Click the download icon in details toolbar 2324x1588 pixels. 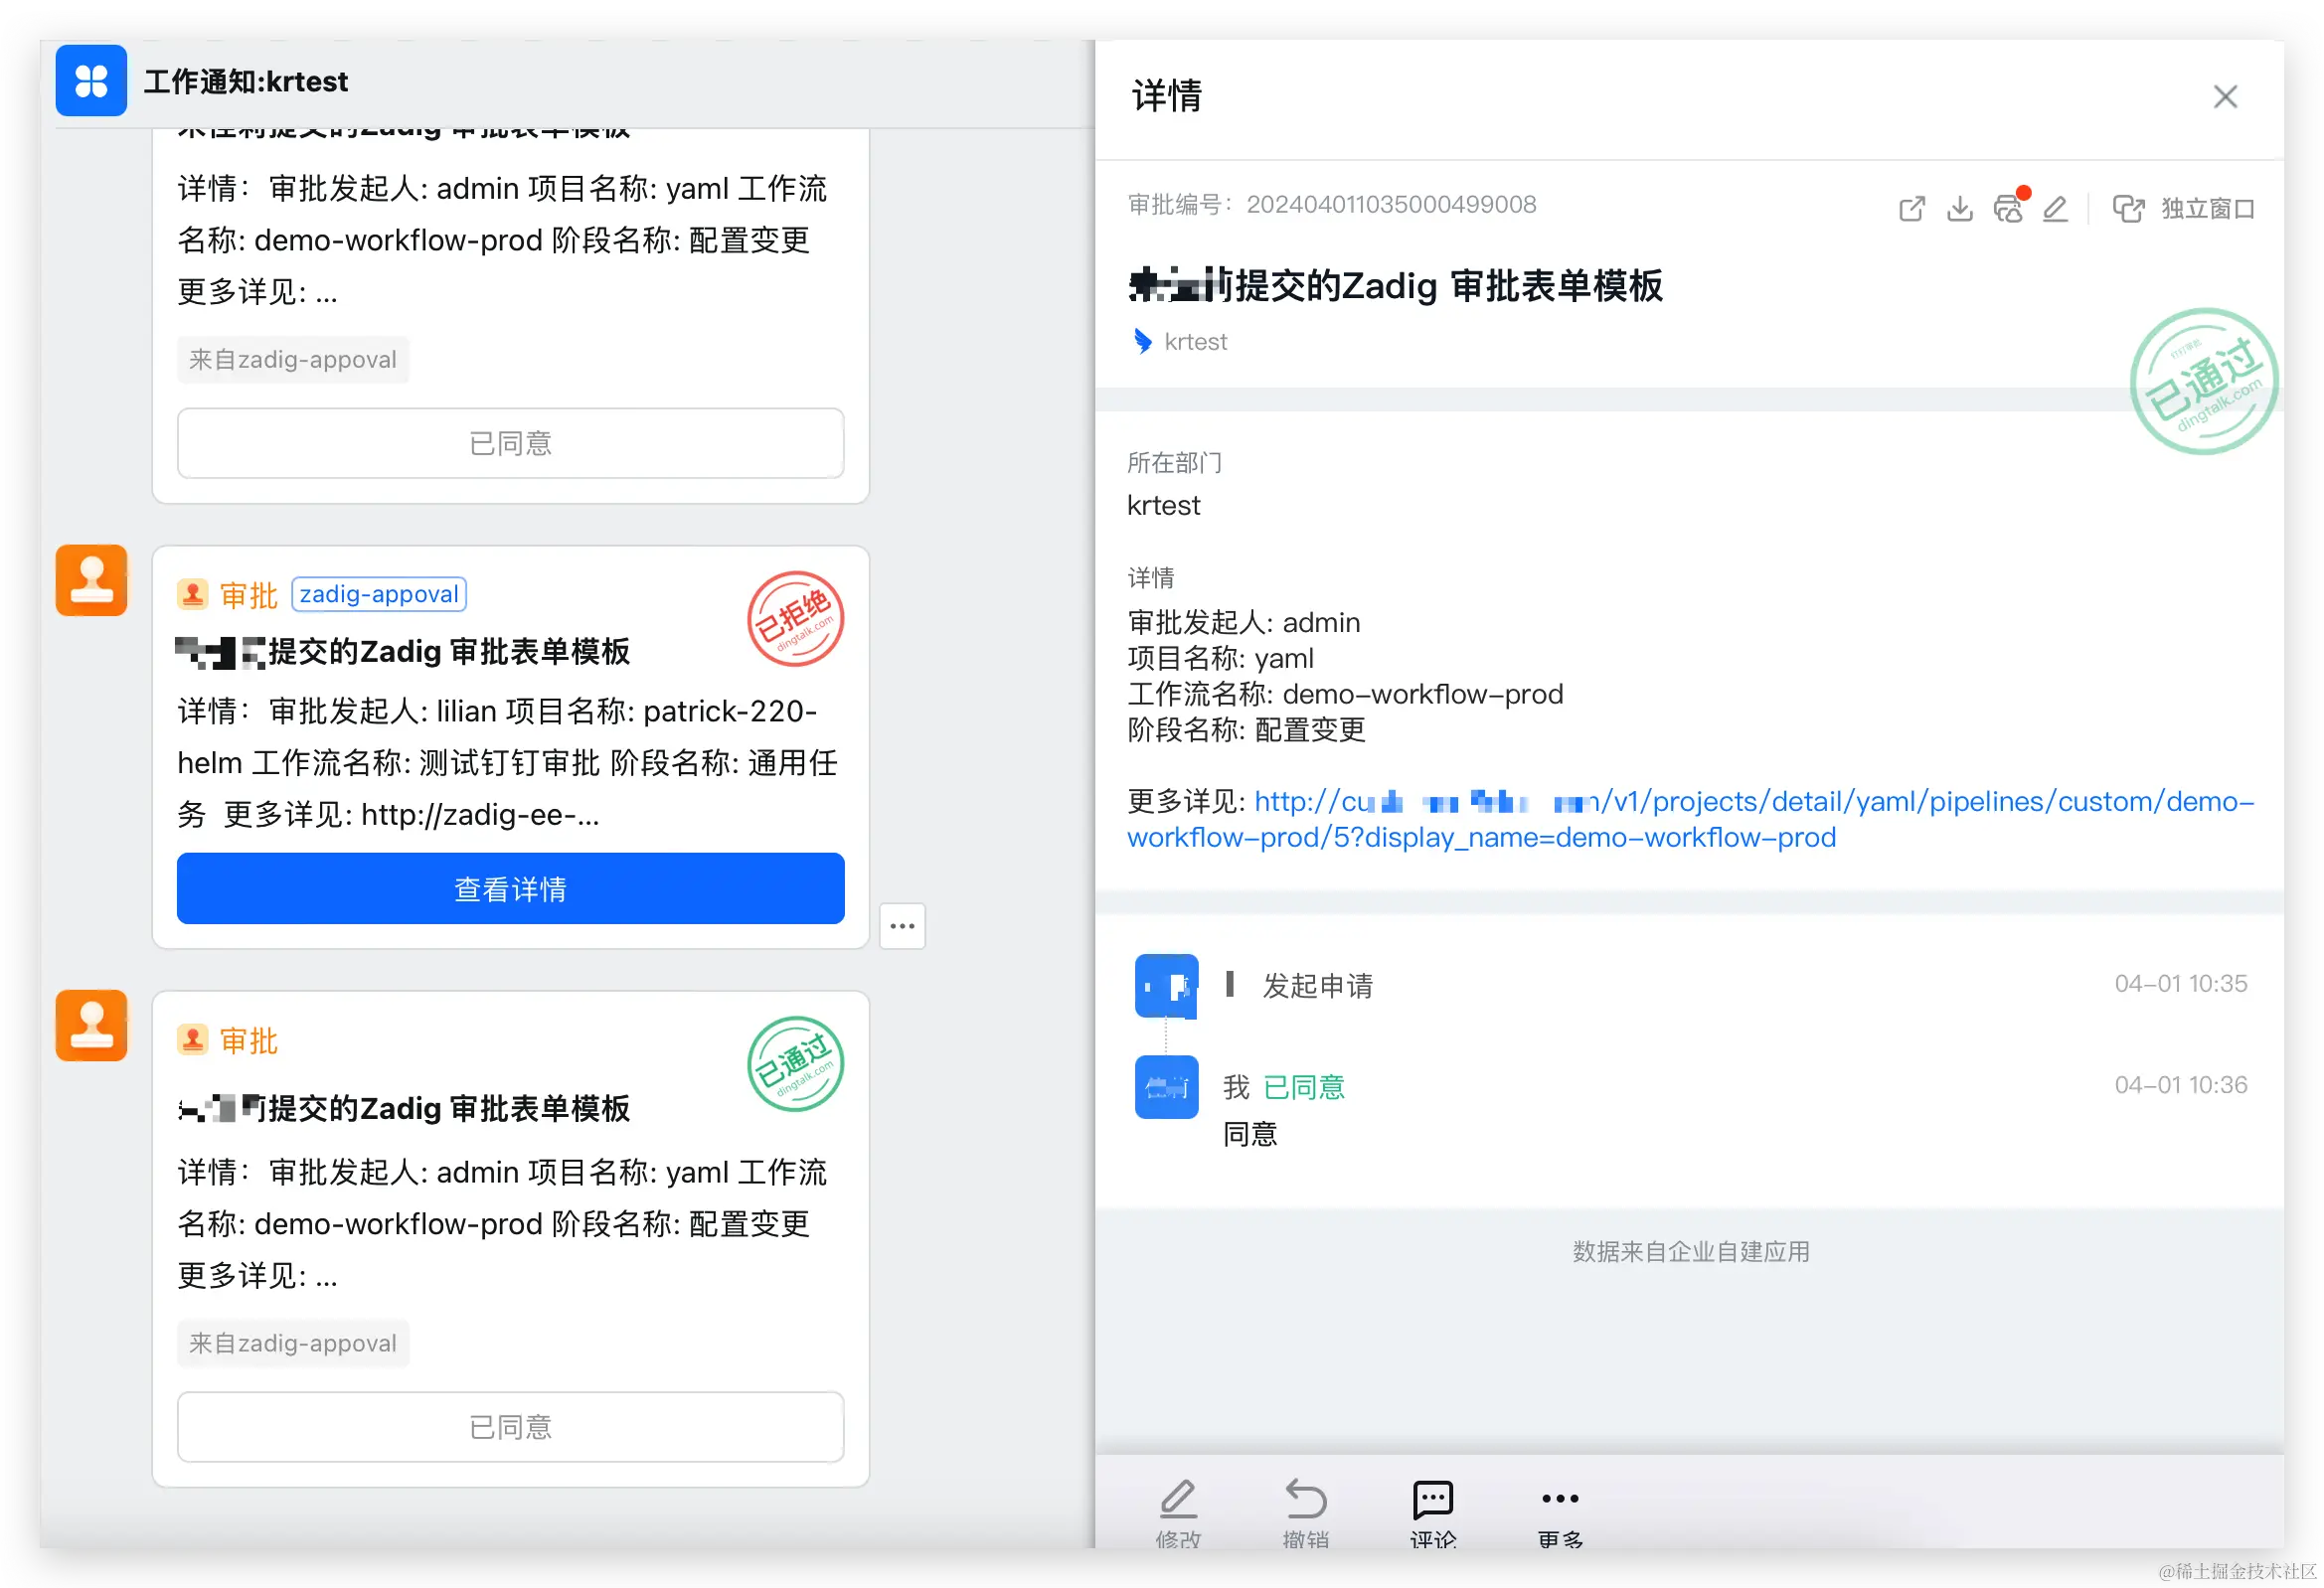(1959, 209)
